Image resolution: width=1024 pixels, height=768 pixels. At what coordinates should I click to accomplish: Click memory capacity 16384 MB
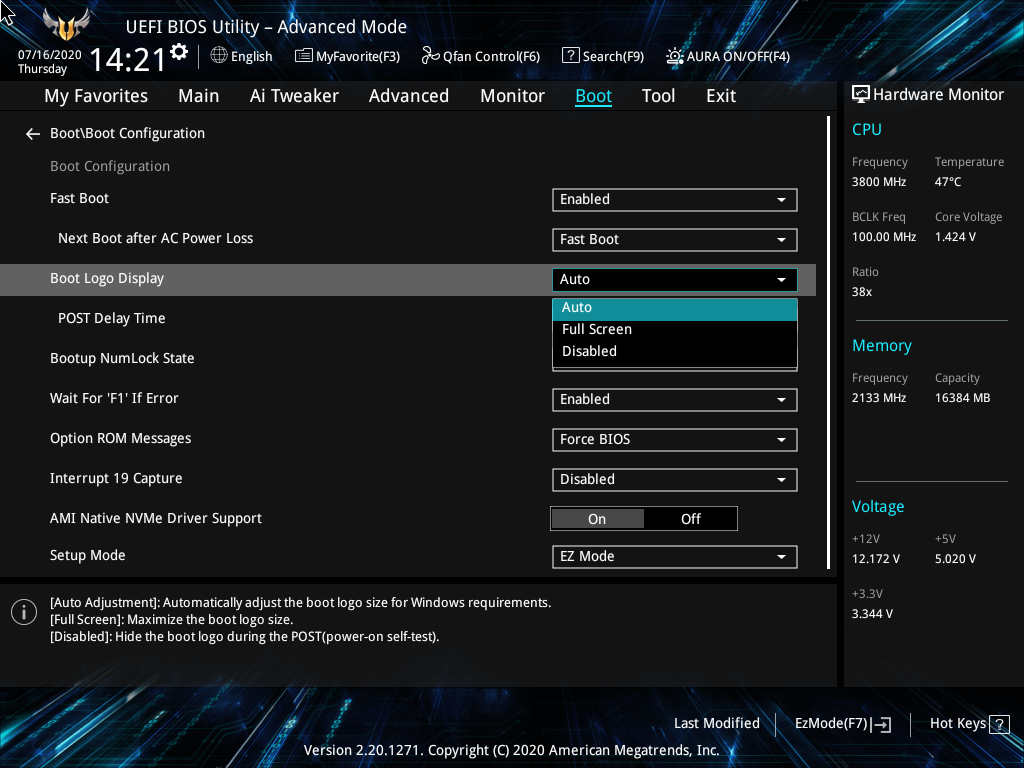coord(963,398)
